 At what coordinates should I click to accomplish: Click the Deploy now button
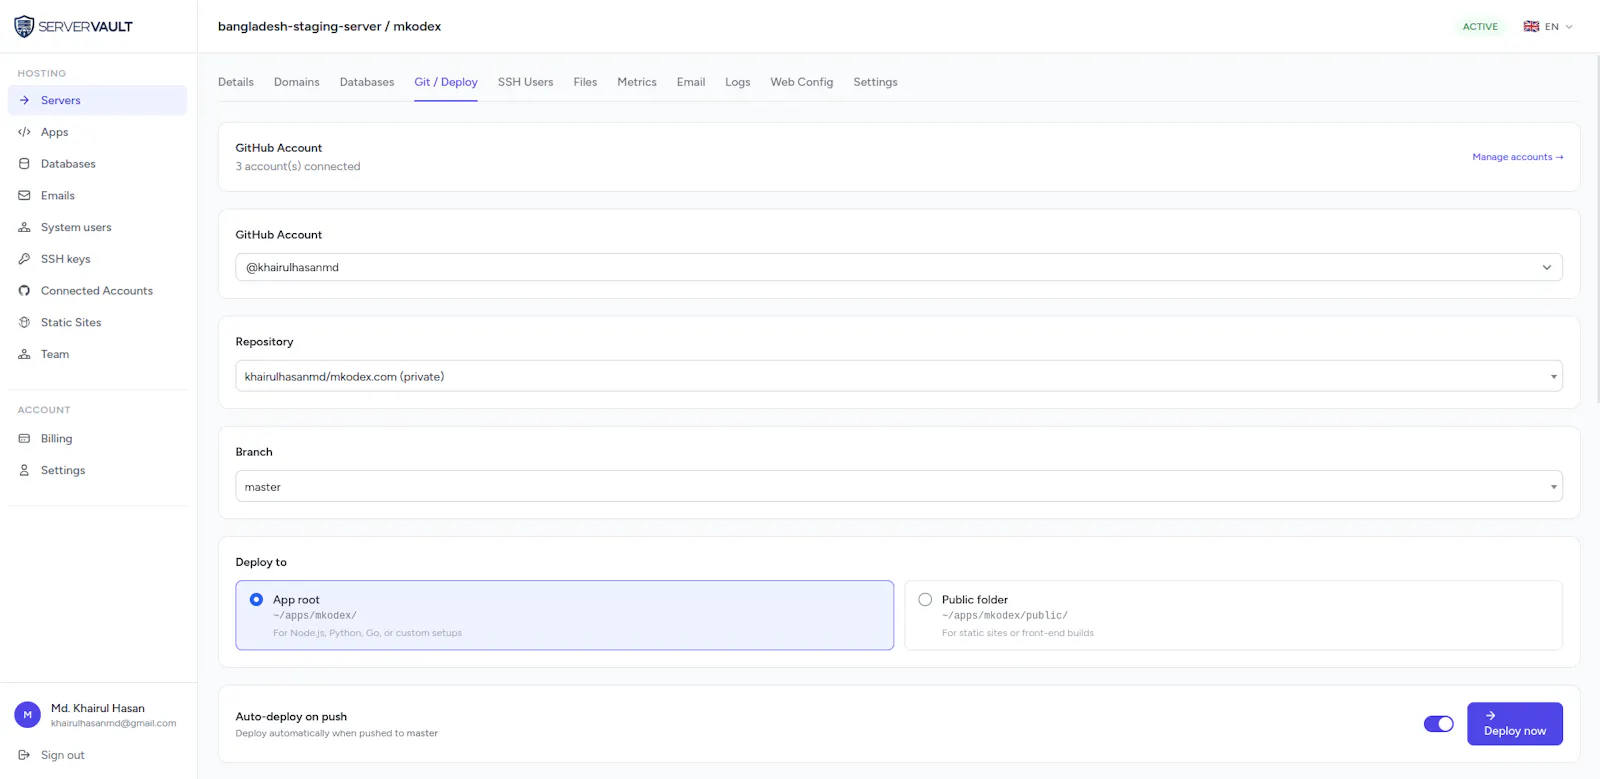pyautogui.click(x=1515, y=724)
